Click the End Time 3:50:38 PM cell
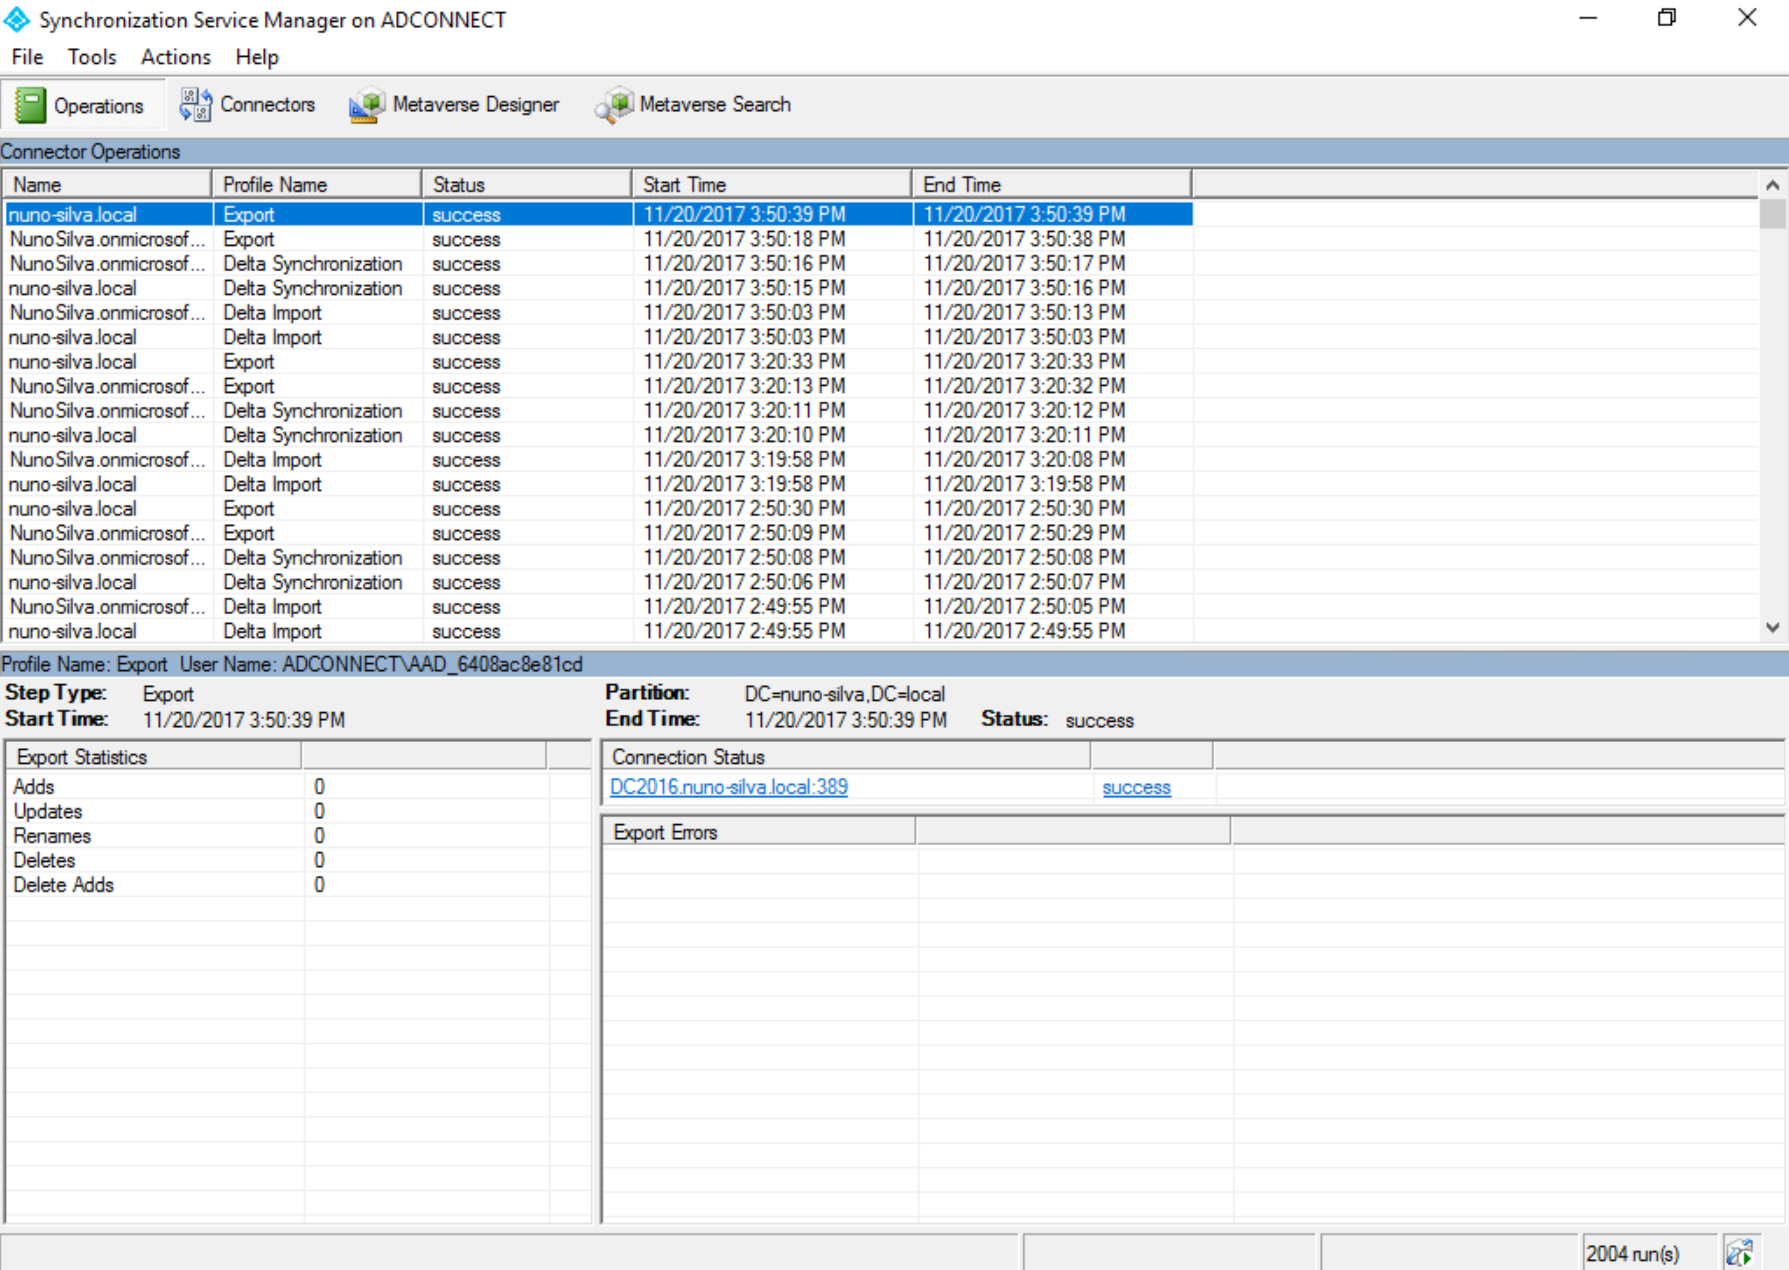Image resolution: width=1789 pixels, height=1270 pixels. pos(1024,239)
